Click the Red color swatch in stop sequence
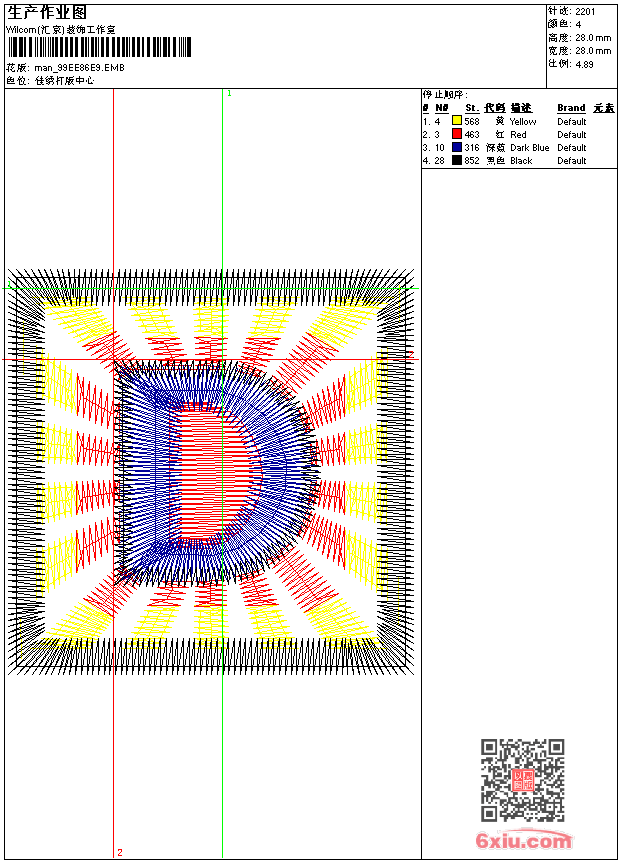 (x=456, y=133)
